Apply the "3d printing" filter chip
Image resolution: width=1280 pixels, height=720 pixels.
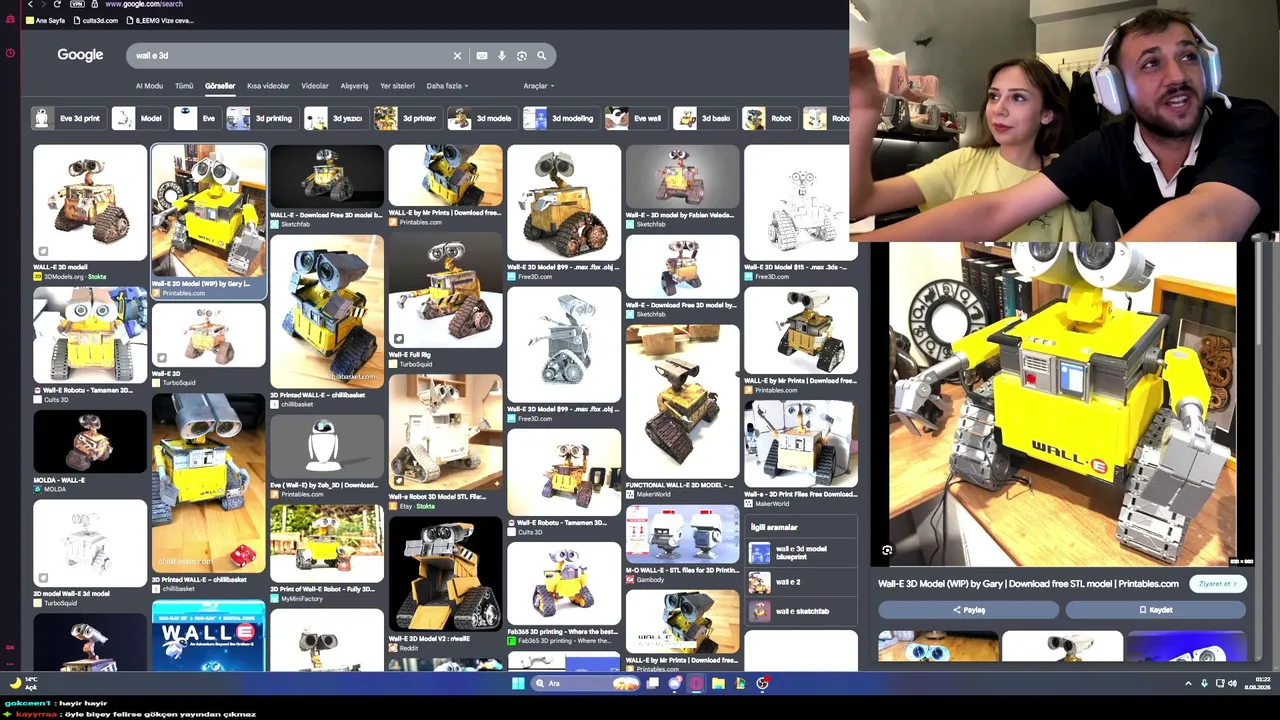point(261,118)
